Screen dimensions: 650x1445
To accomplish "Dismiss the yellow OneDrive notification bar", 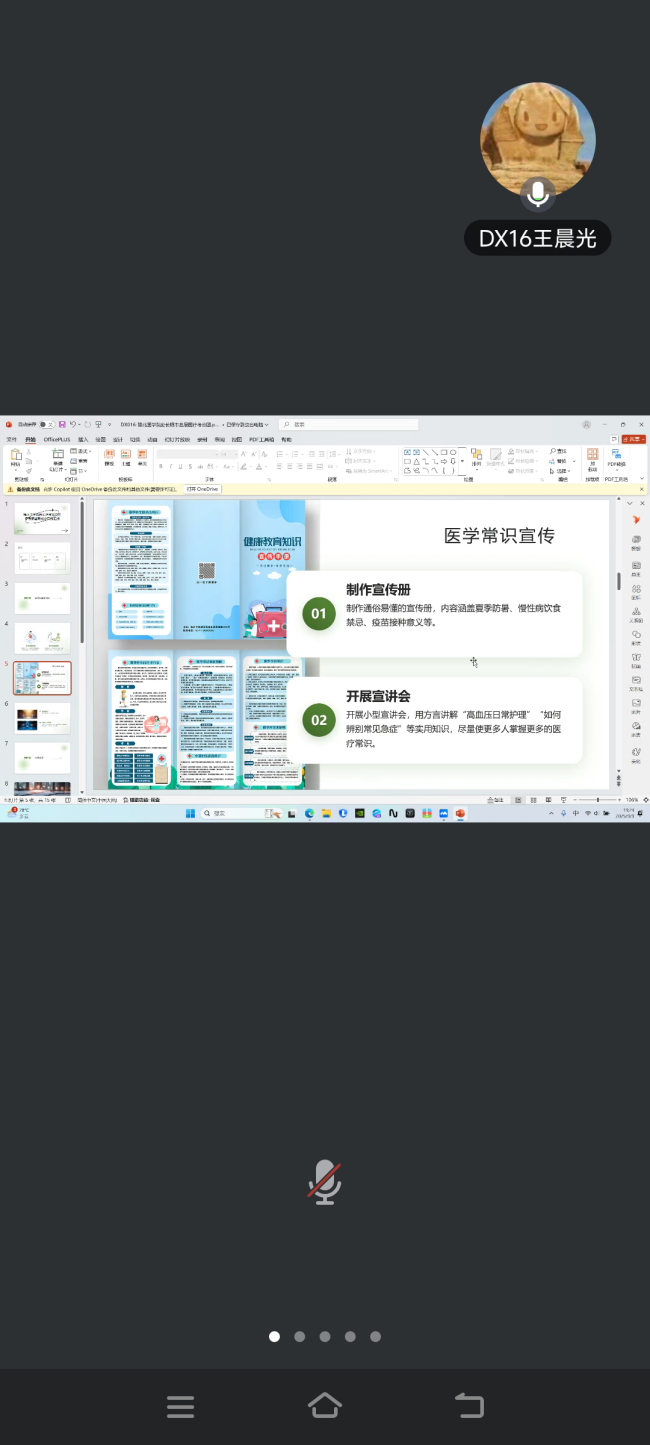I will [x=642, y=489].
